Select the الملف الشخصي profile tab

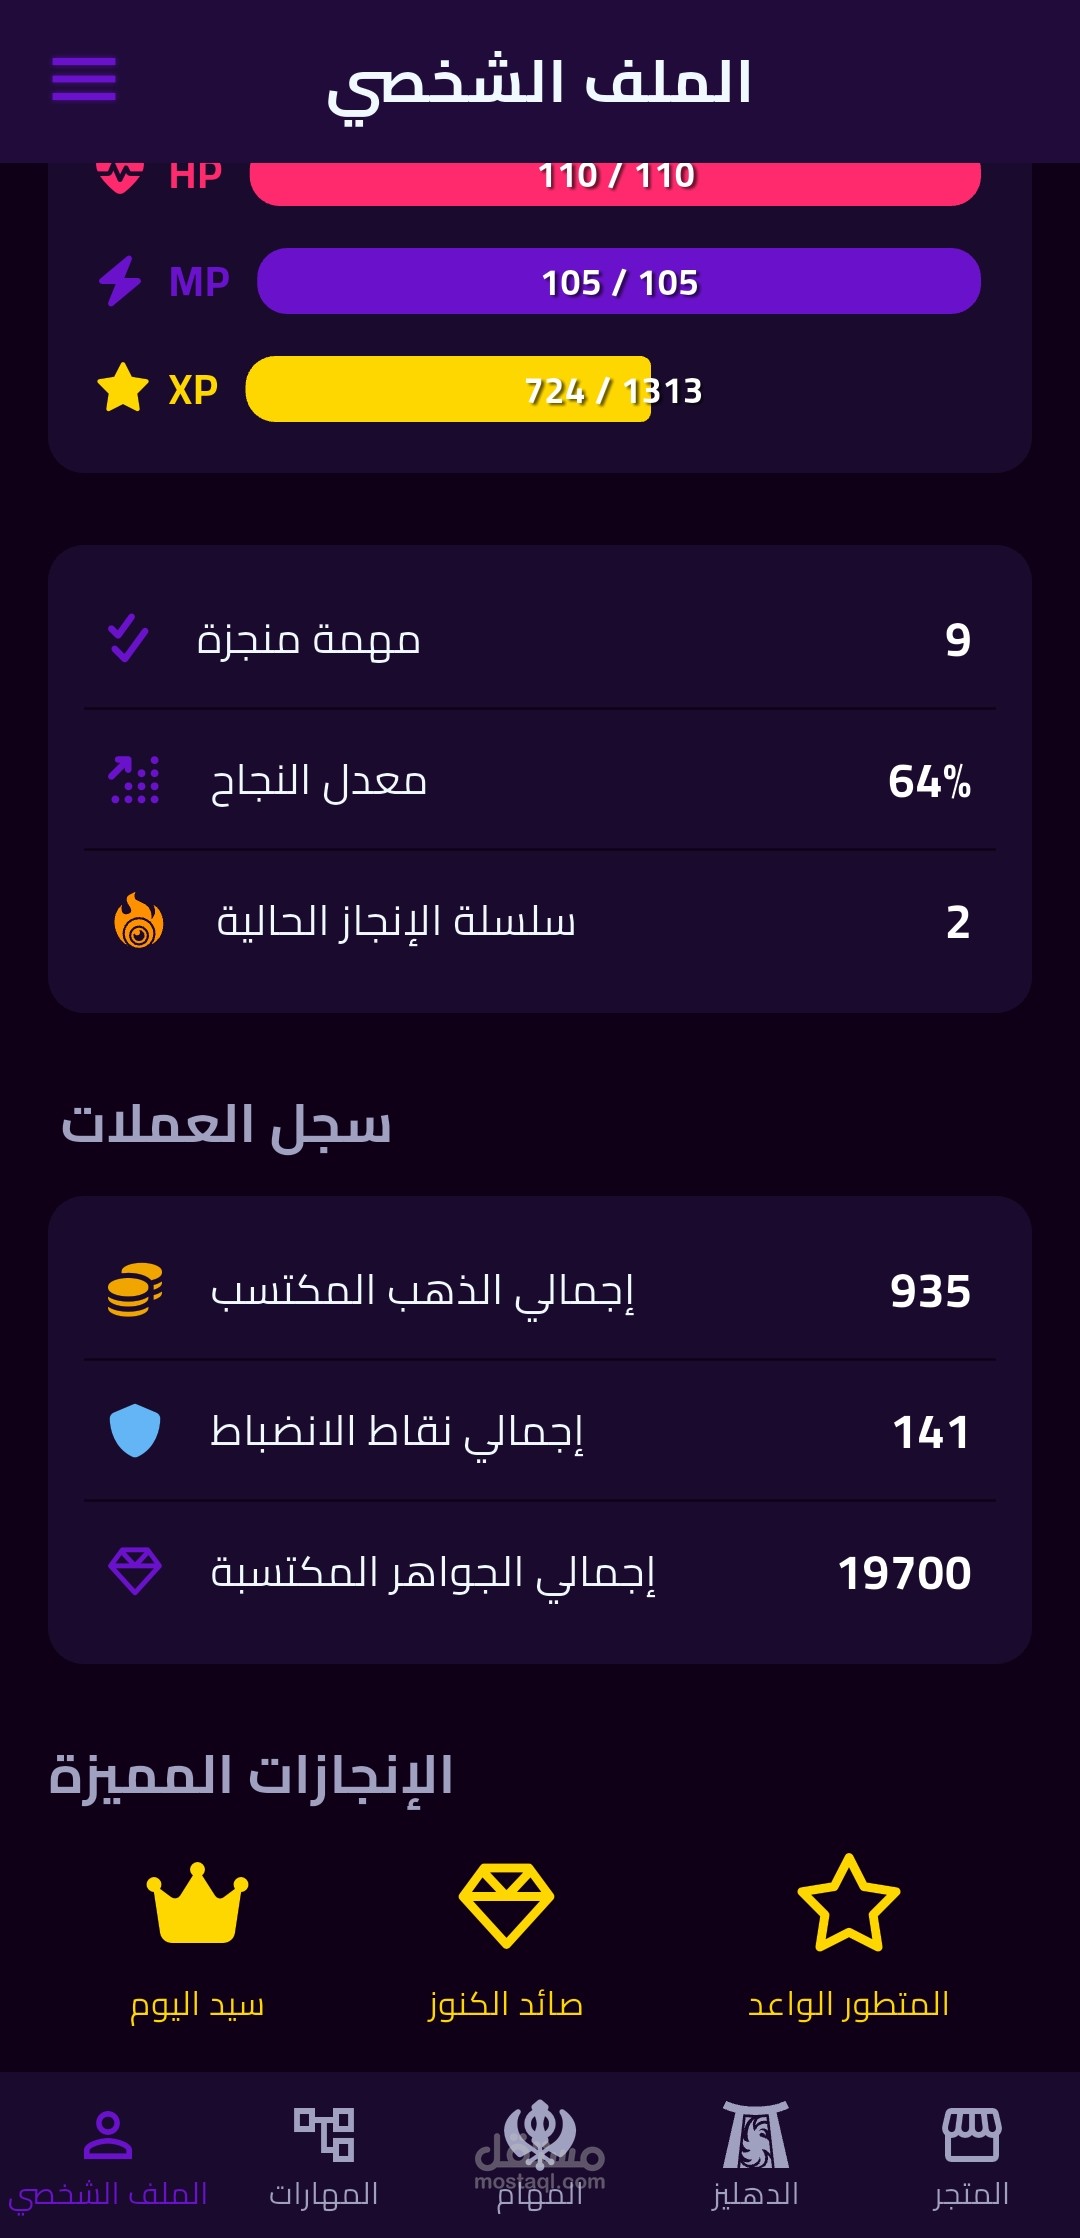click(x=108, y=2155)
